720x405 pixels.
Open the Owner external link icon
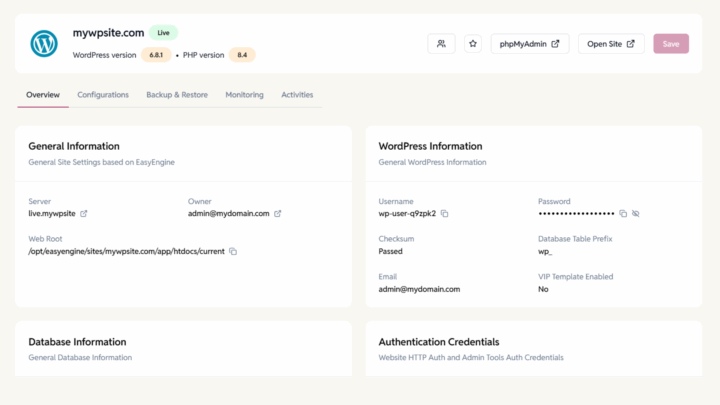(278, 214)
